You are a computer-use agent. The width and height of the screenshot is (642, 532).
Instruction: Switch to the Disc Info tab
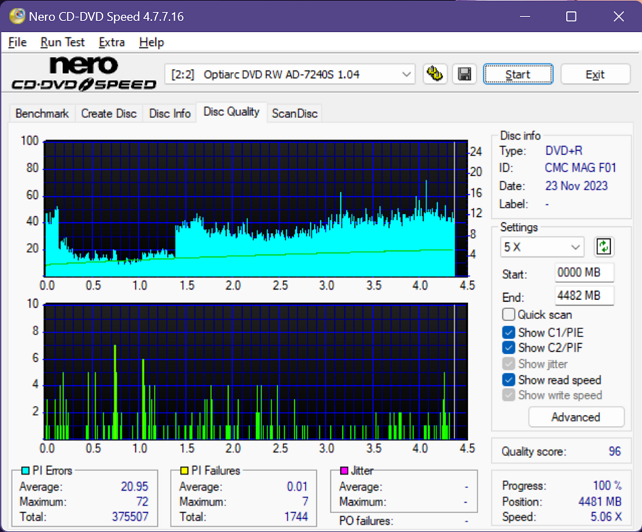(170, 113)
